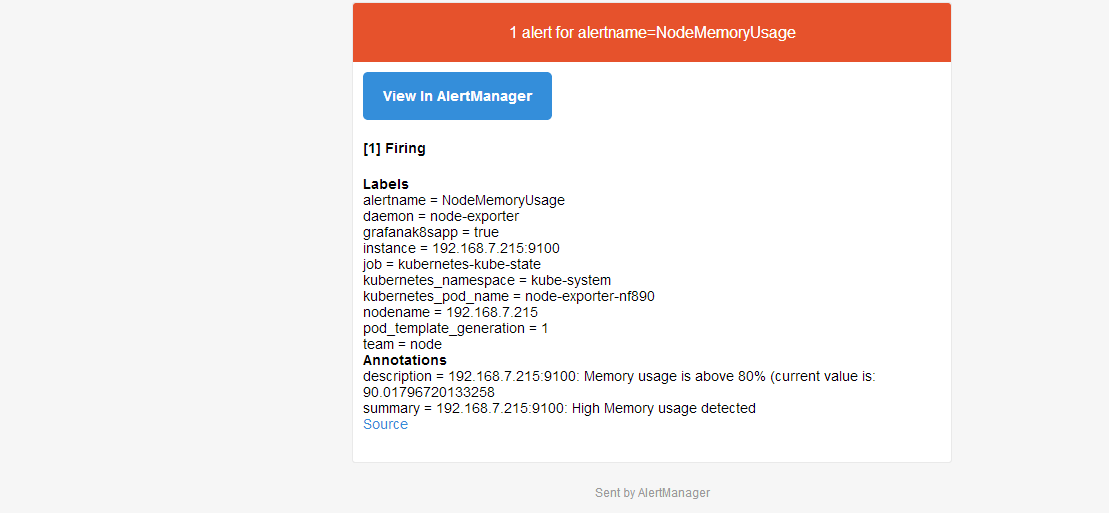The width and height of the screenshot is (1109, 513).
Task: Click the Labels section heading
Action: (x=385, y=184)
